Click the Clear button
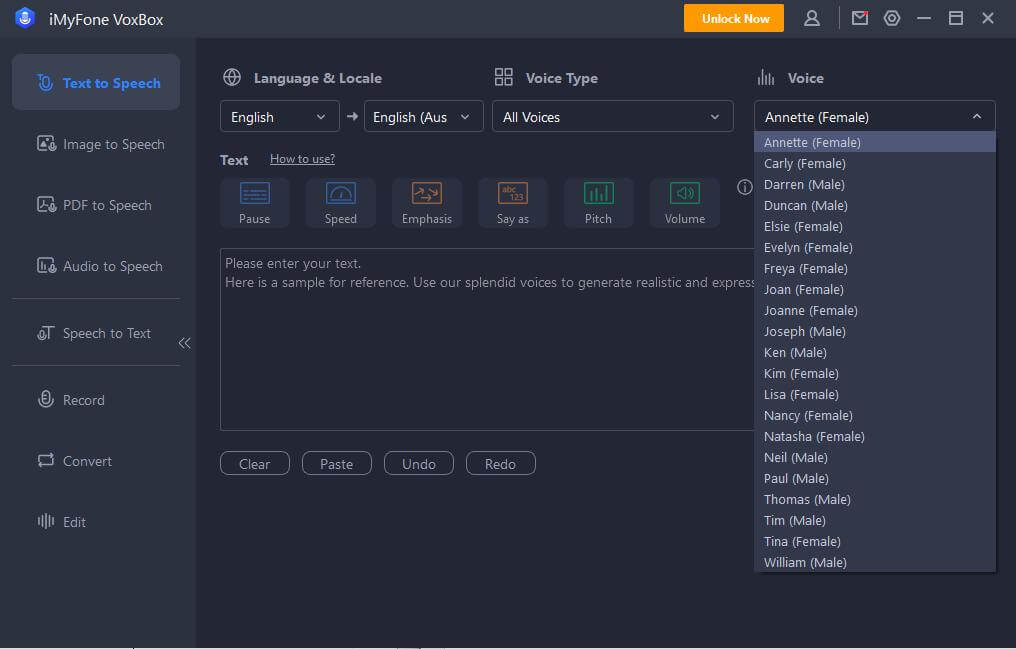Image resolution: width=1016 pixels, height=649 pixels. (255, 464)
